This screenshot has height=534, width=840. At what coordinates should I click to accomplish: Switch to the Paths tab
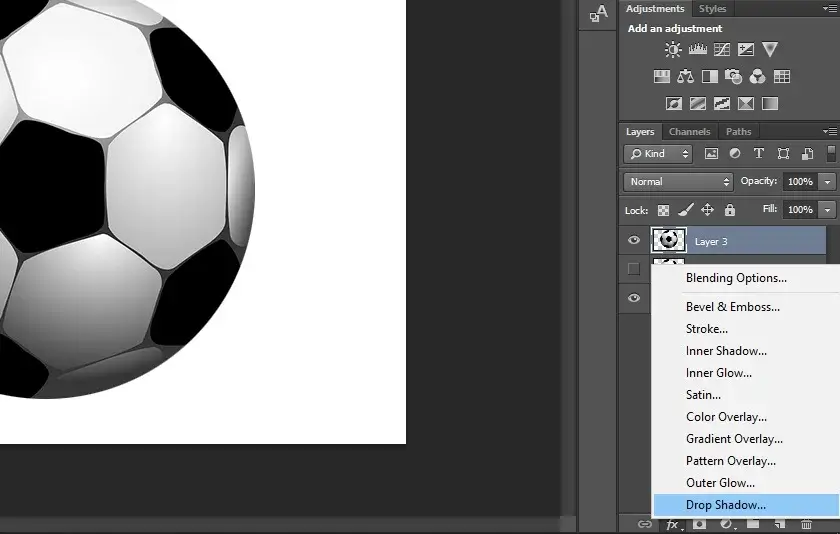[738, 132]
